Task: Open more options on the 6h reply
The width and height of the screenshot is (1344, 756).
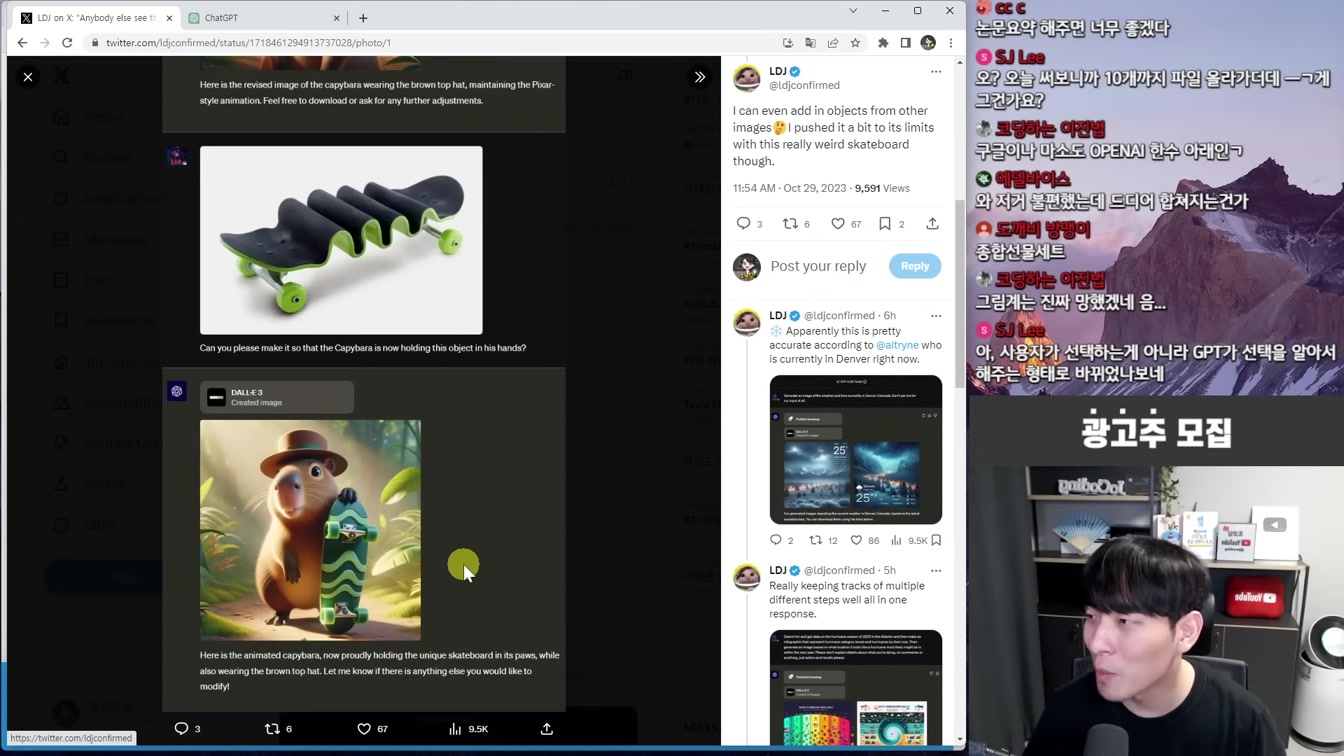Action: (936, 316)
